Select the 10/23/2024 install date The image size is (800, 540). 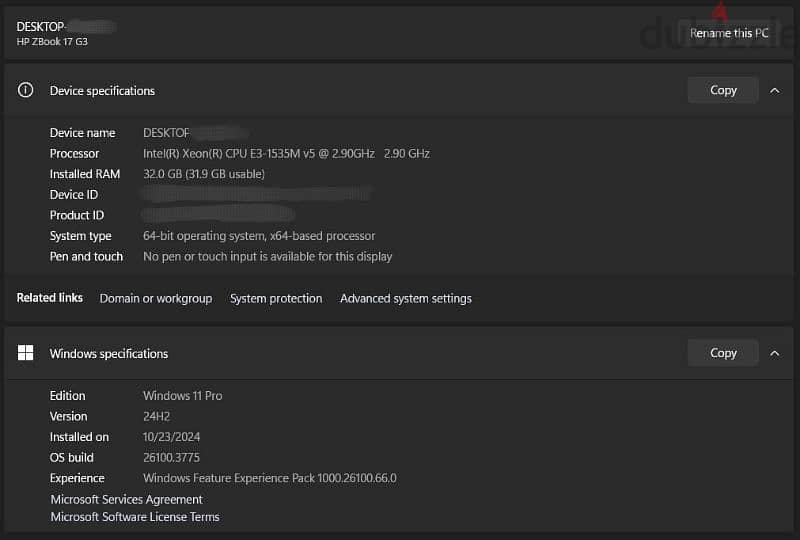pyautogui.click(x=171, y=437)
